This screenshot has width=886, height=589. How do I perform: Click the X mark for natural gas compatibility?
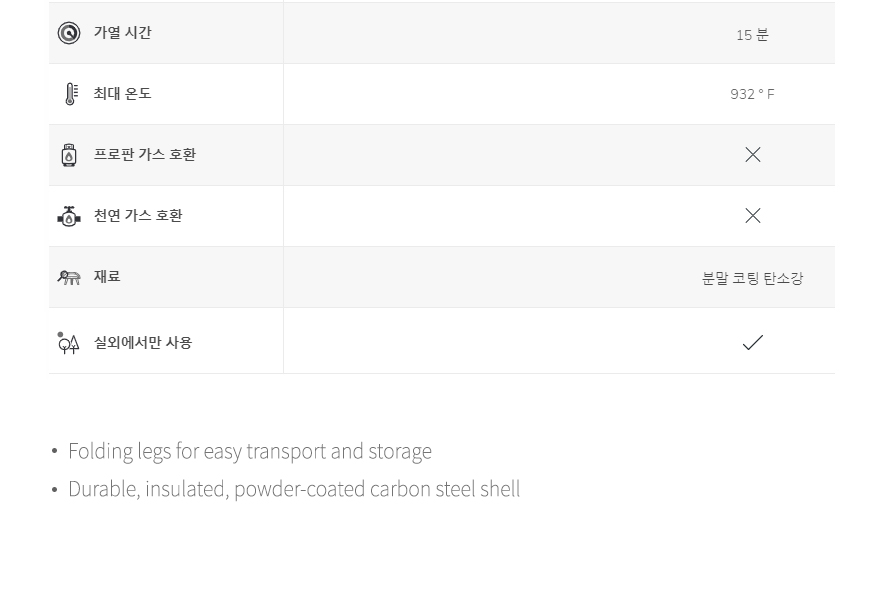(x=753, y=216)
